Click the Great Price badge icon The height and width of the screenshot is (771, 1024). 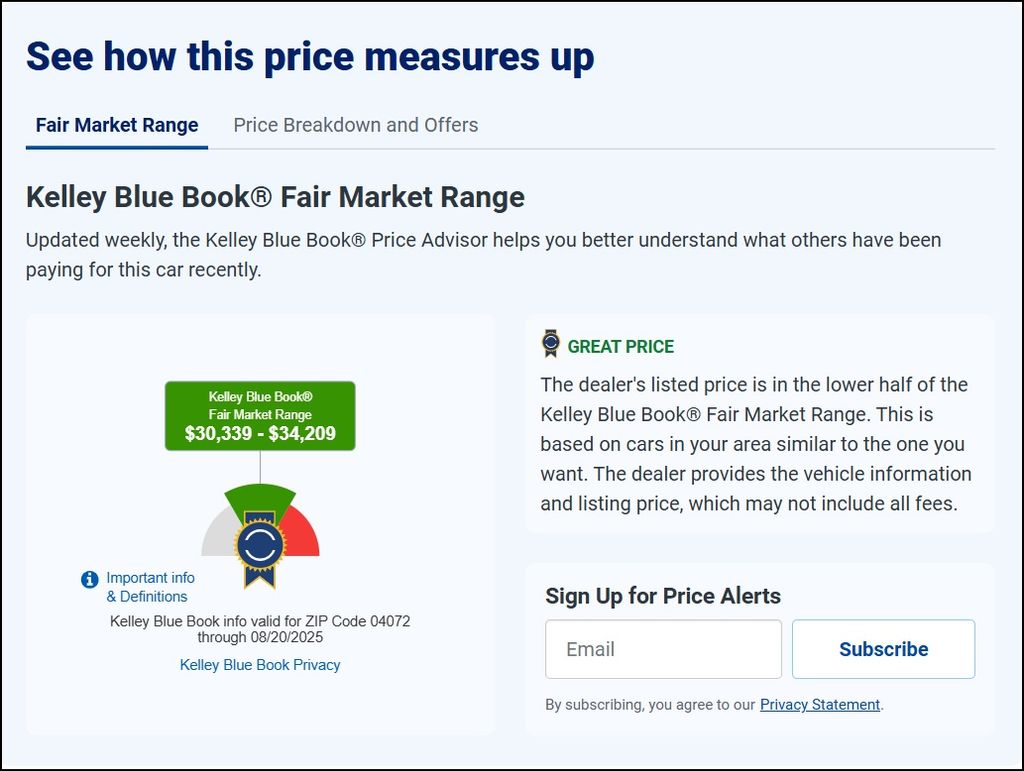pyautogui.click(x=551, y=343)
